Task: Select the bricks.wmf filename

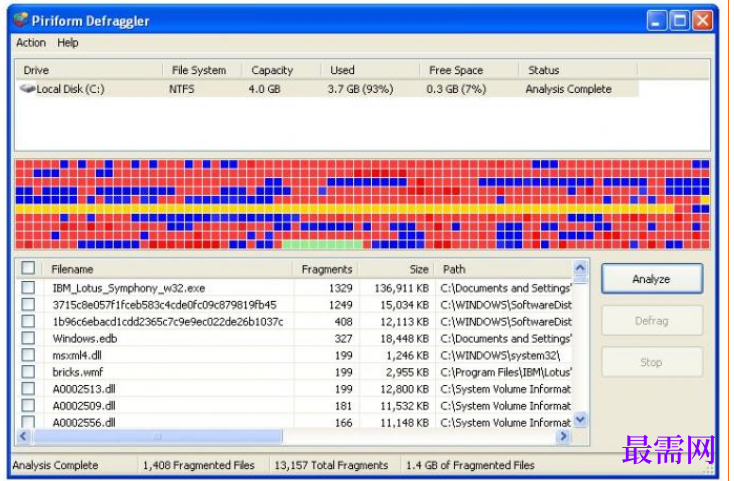Action: pyautogui.click(x=78, y=372)
